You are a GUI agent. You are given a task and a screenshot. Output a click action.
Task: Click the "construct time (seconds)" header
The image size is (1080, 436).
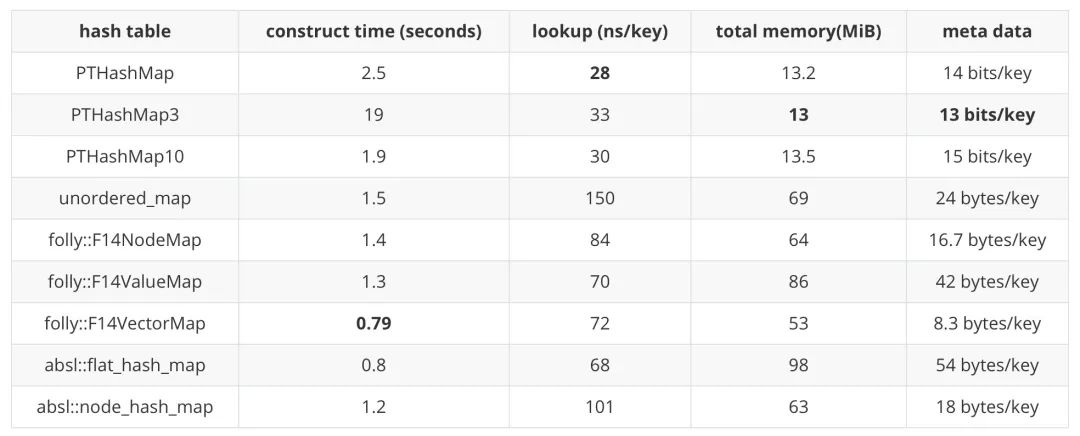pyautogui.click(x=374, y=31)
